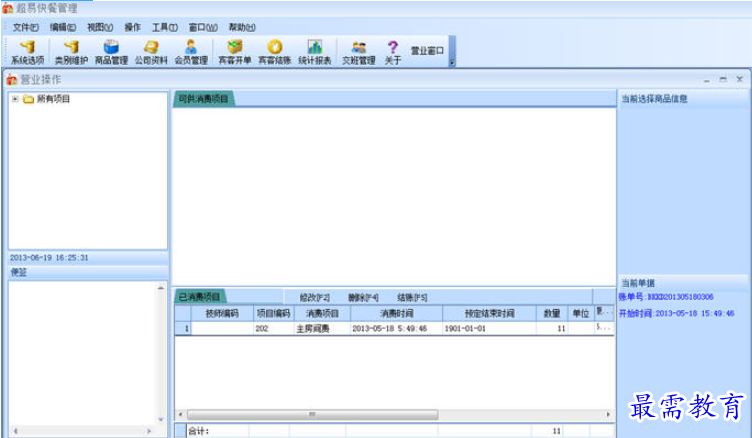This screenshot has width=752, height=438.
Task: Click the 关于 question mark icon
Action: tap(393, 51)
